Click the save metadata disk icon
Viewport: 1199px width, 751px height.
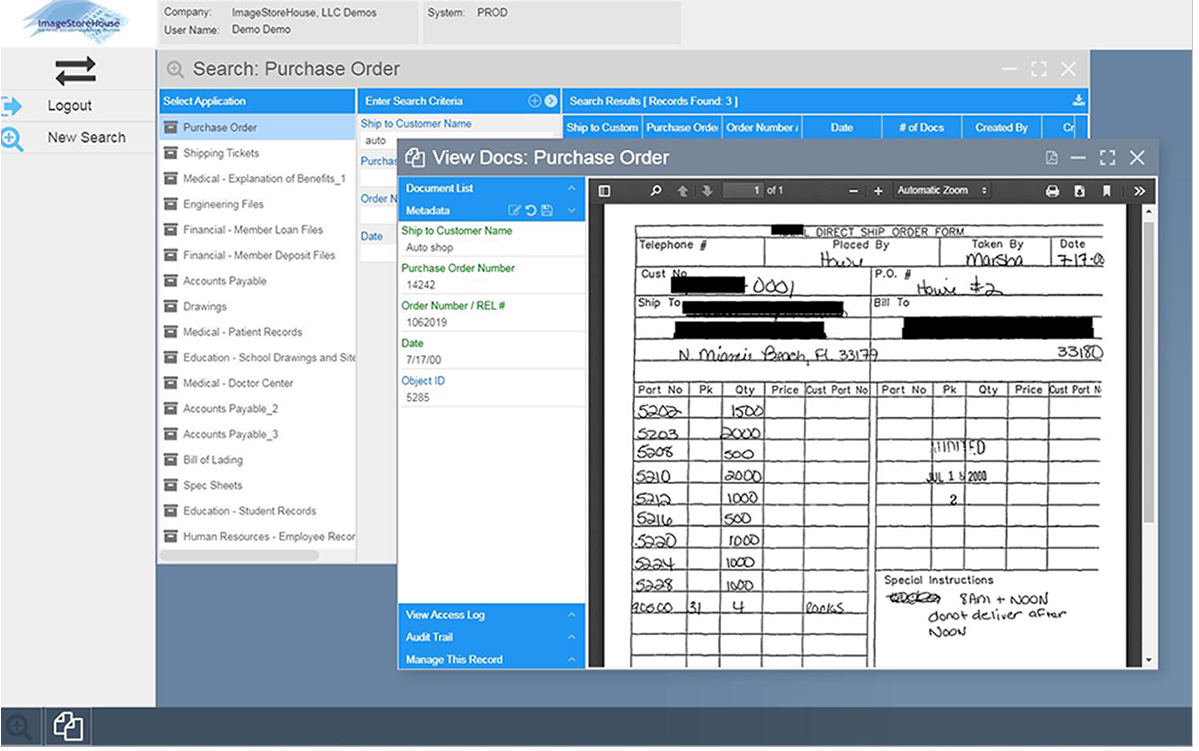547,210
